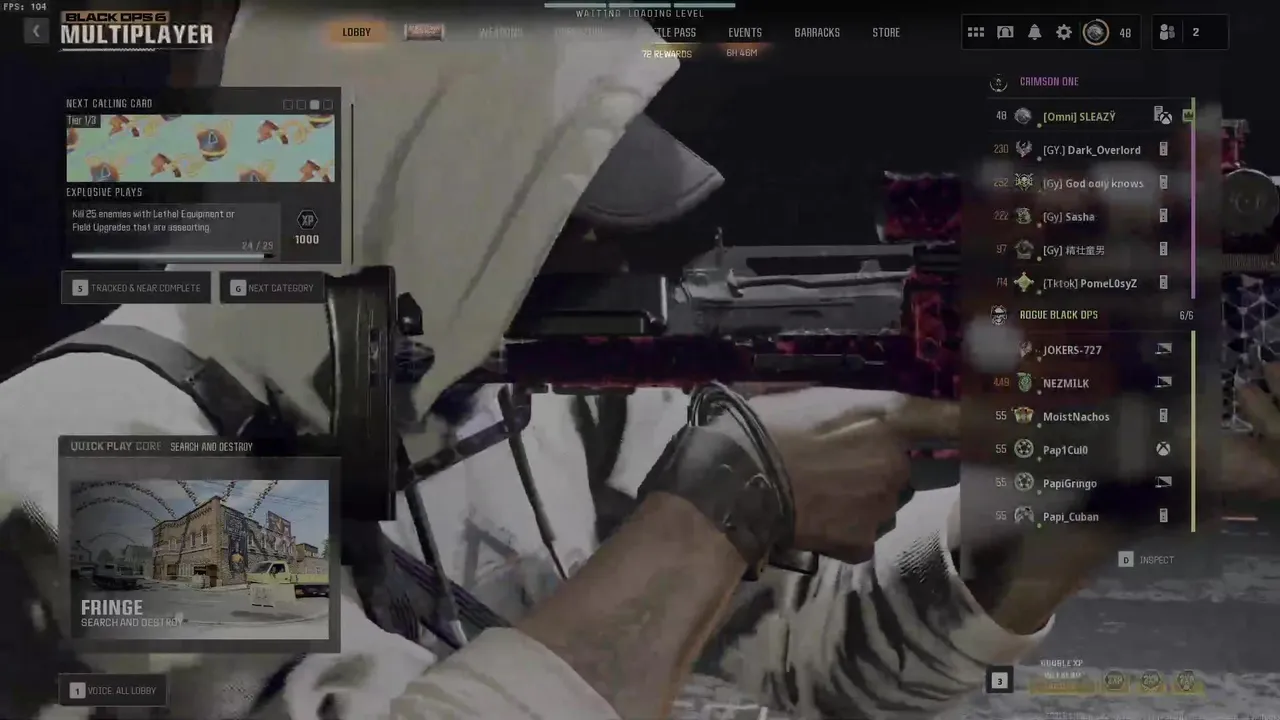Click Pap1Cul0's rank emblem icon
This screenshot has height=720, width=1280.
(x=1023, y=450)
